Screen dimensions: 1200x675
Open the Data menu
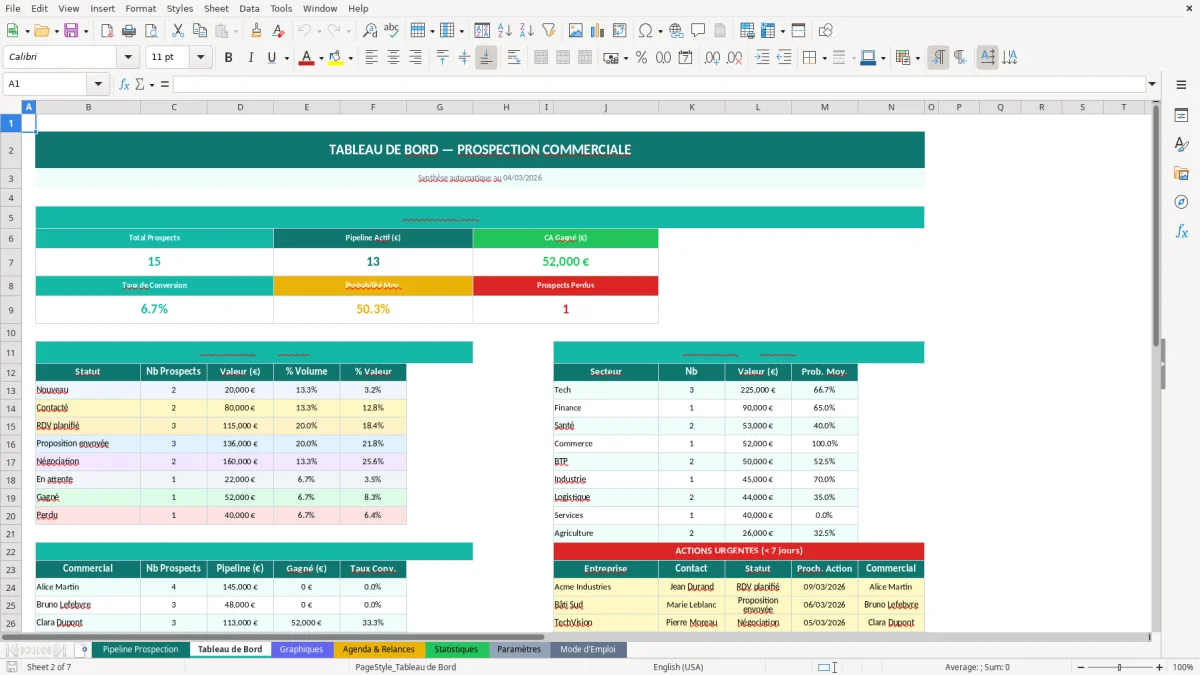coord(249,8)
